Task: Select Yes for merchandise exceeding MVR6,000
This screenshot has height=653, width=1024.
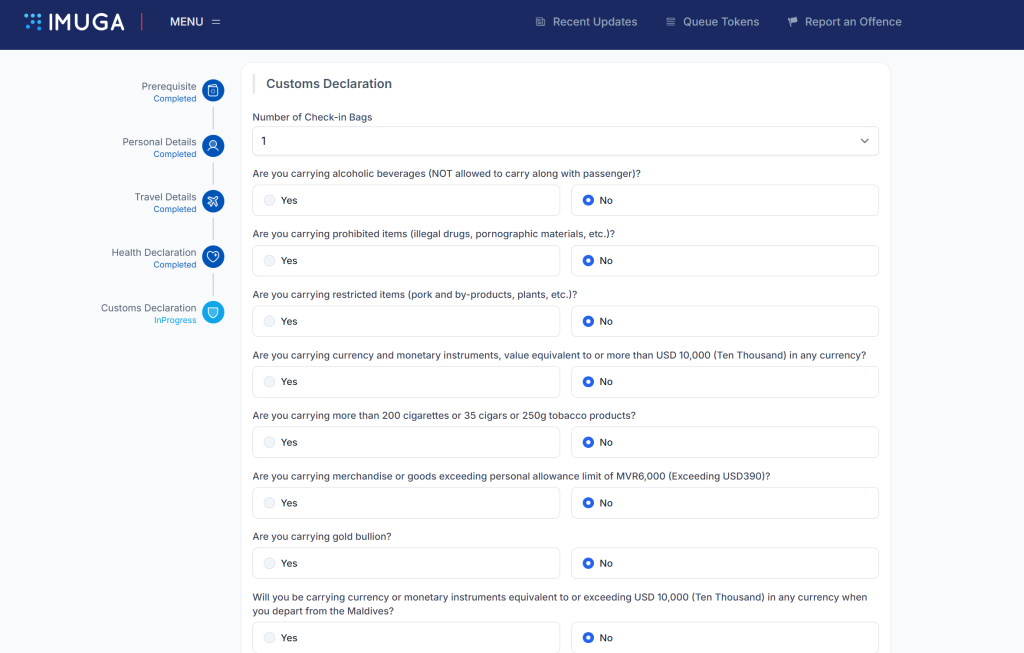Action: (406, 503)
